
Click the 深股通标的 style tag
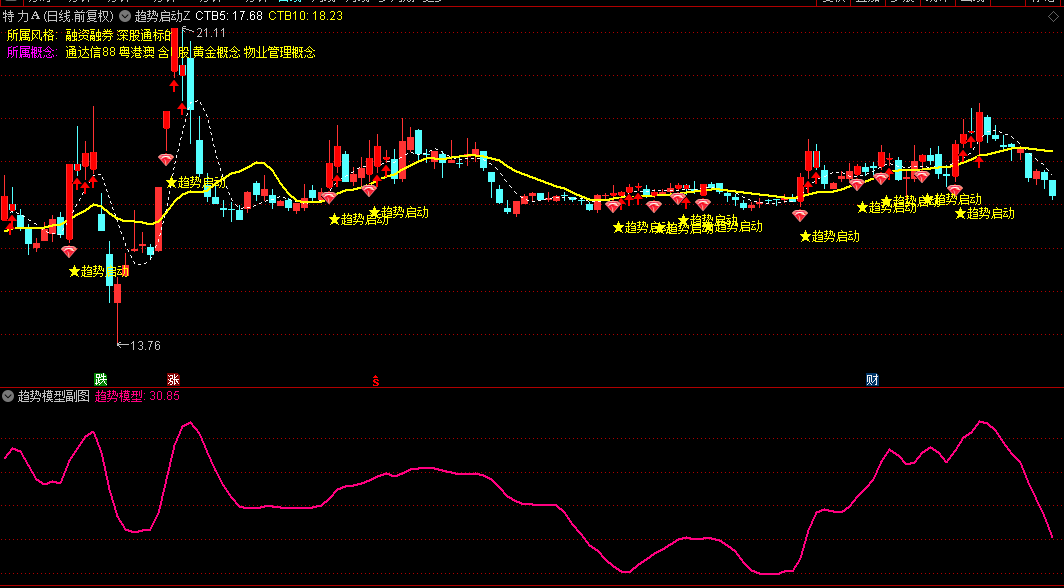click(x=144, y=35)
